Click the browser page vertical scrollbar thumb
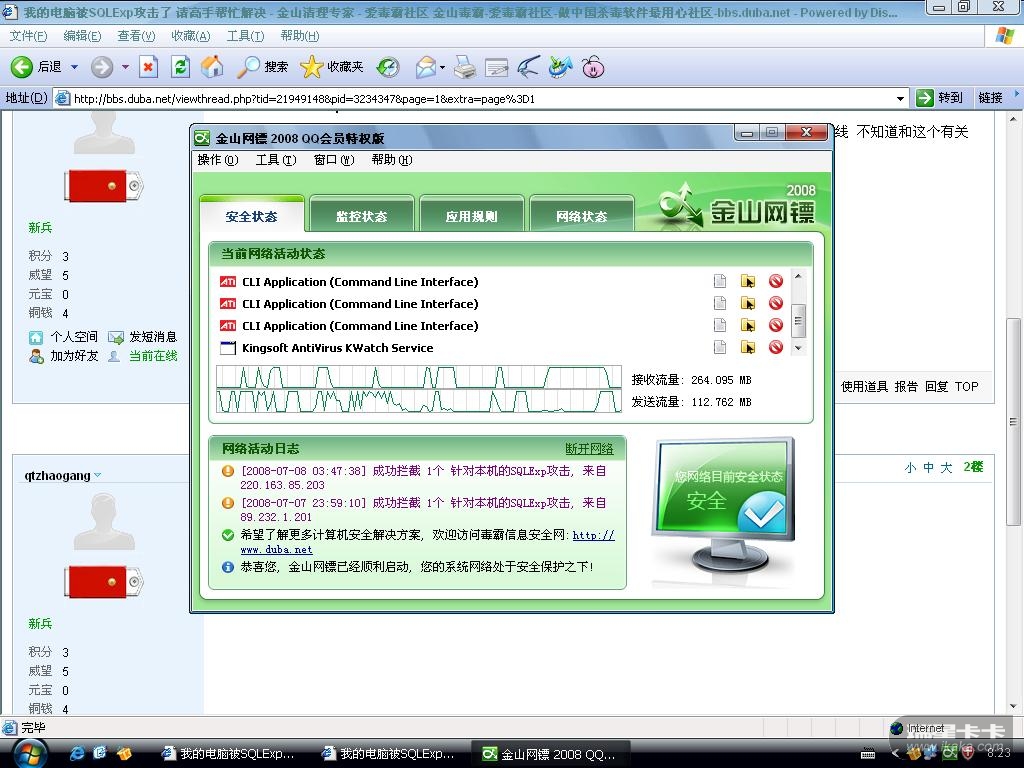This screenshot has height=768, width=1024. (1013, 422)
